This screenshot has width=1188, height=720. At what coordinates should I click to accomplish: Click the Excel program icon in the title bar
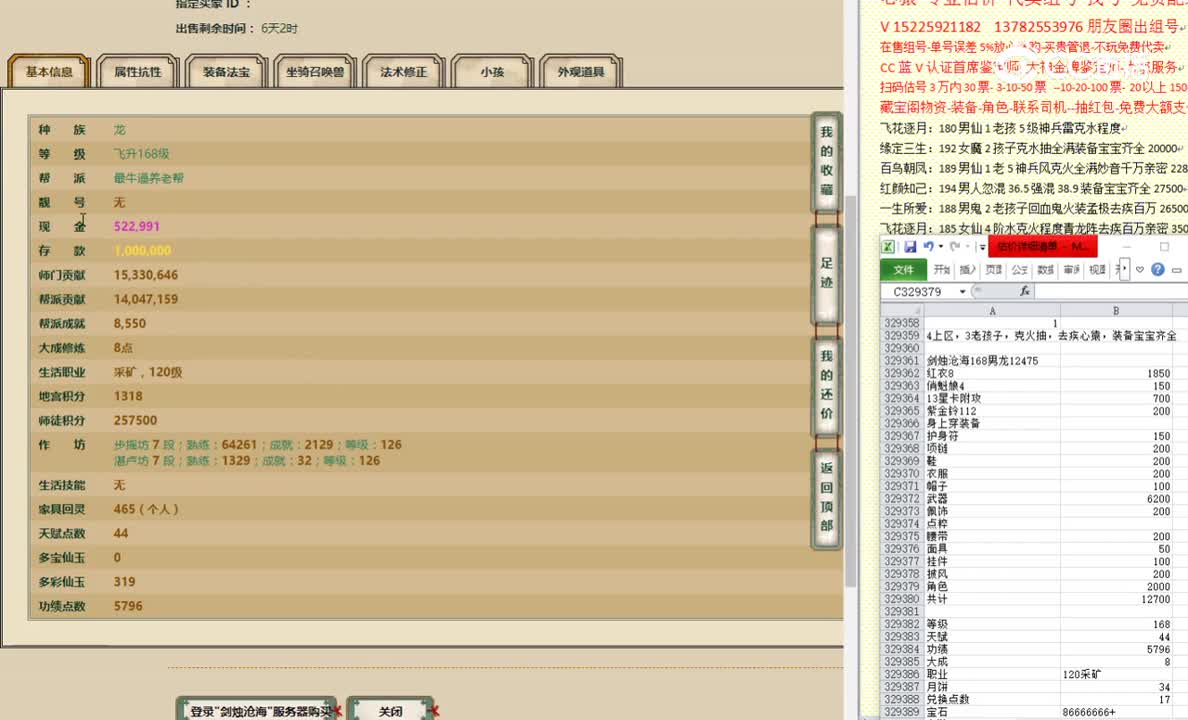click(x=888, y=246)
